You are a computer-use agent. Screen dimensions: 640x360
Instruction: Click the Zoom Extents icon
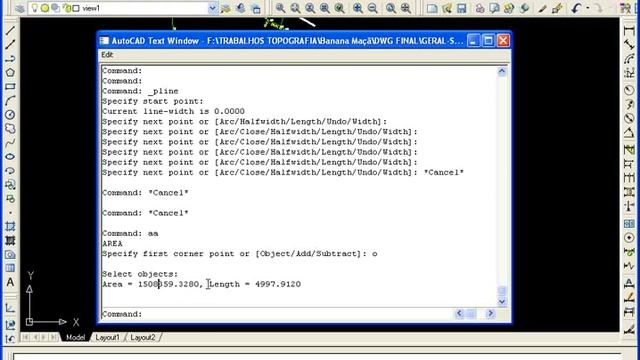coord(405,8)
